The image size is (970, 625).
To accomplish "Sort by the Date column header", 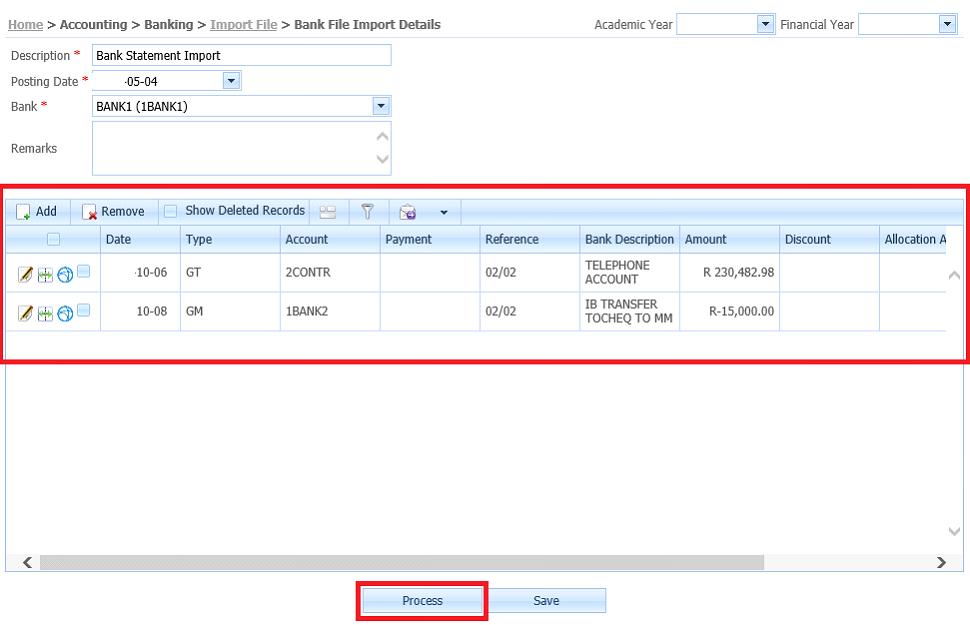I will [140, 239].
